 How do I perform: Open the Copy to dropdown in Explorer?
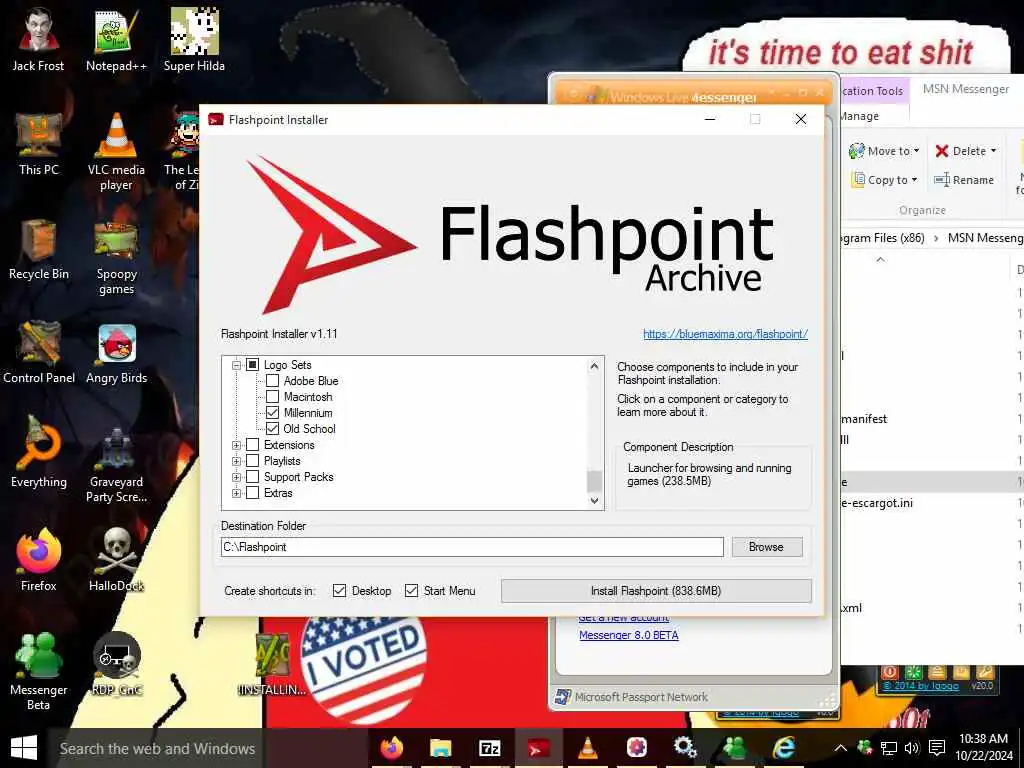coord(884,180)
